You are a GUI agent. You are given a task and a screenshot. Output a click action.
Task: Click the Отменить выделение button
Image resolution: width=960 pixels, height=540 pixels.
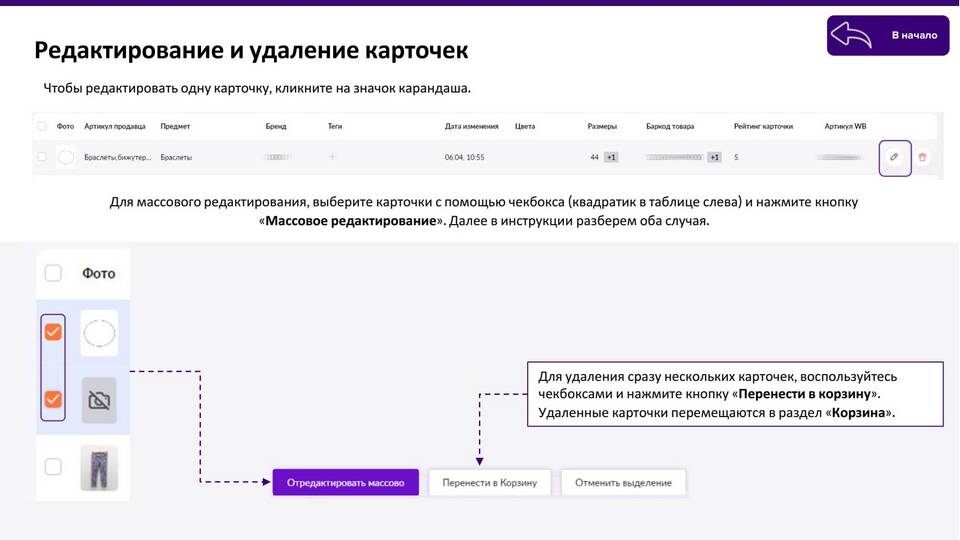pos(623,482)
